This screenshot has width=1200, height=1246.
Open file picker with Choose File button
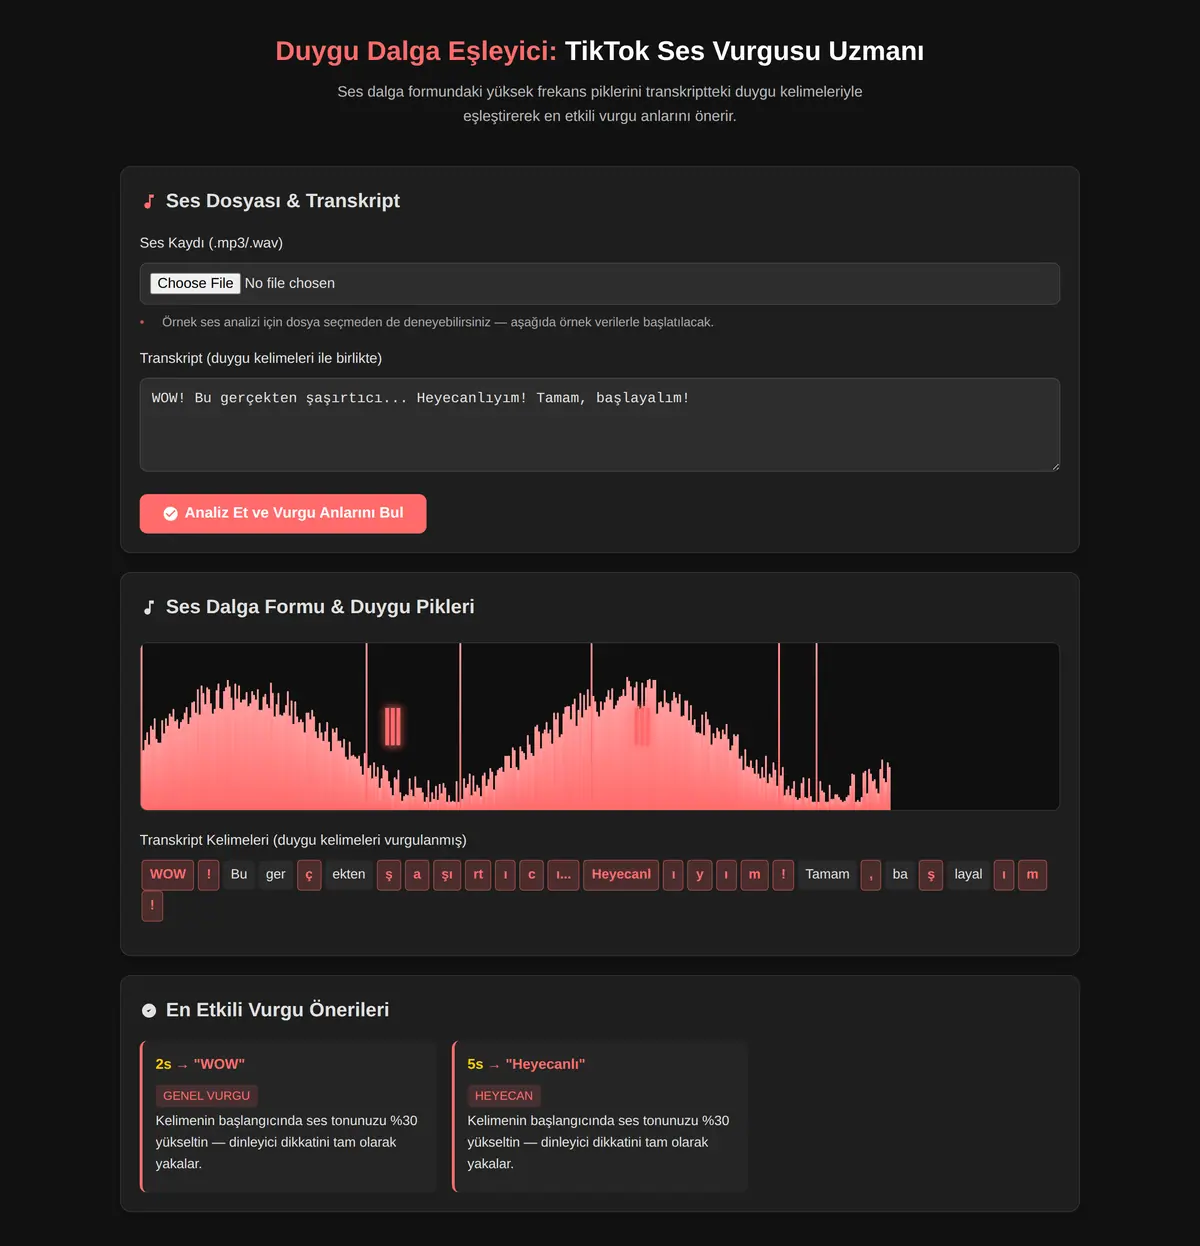coord(195,284)
